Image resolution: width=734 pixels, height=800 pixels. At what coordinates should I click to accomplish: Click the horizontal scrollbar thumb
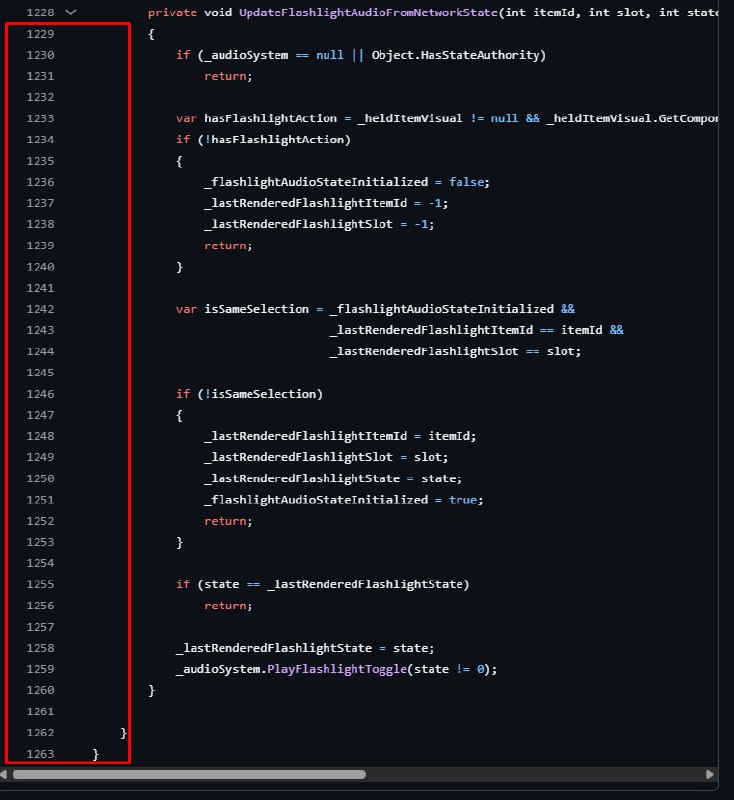click(189, 774)
